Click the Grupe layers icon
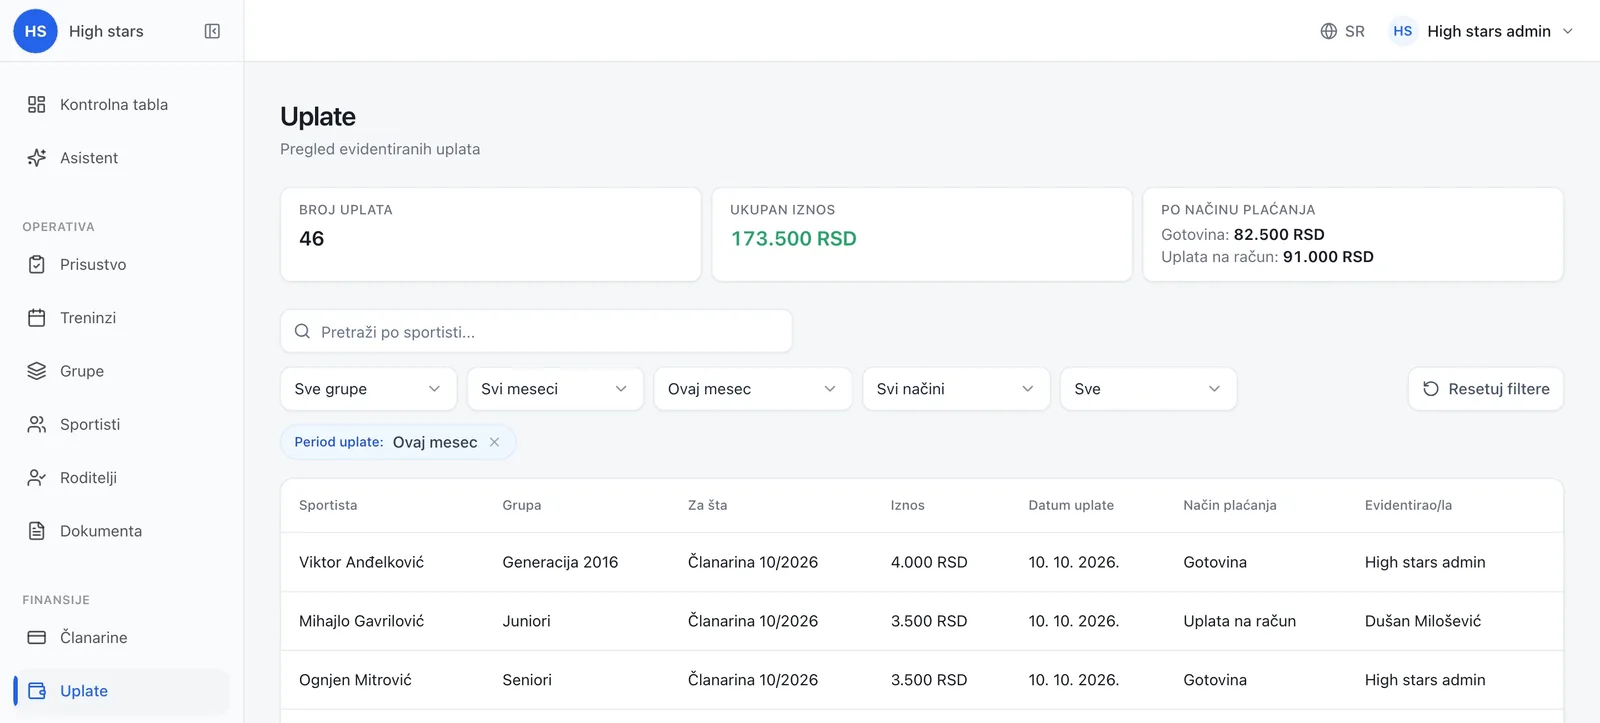The image size is (1600, 723). click(x=37, y=371)
